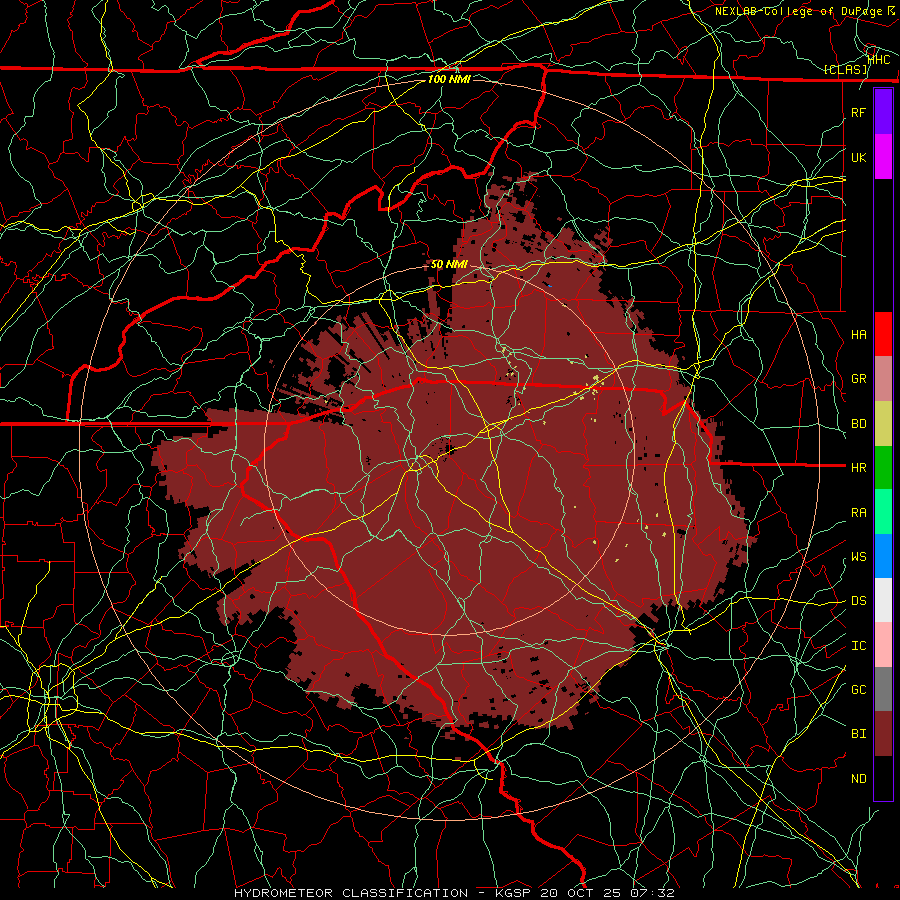Pick the RA light green legend swatch
This screenshot has height=900, width=900.
coord(883,512)
